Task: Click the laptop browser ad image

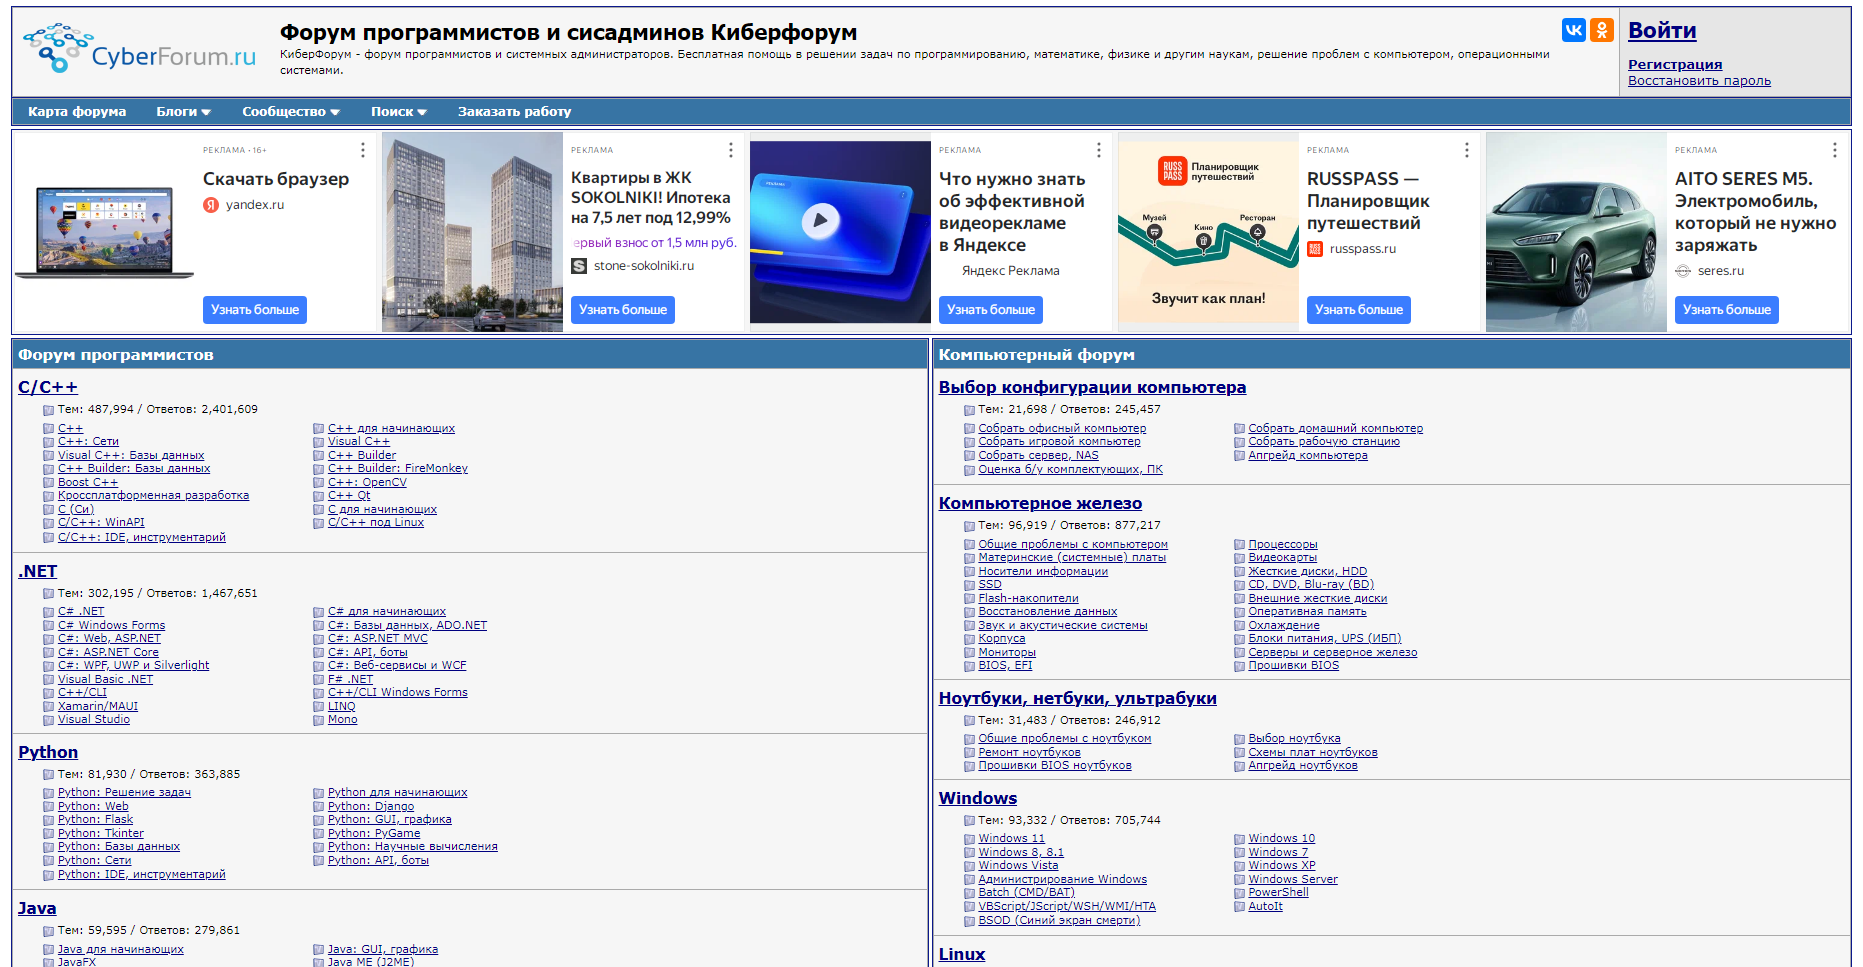Action: coord(104,232)
